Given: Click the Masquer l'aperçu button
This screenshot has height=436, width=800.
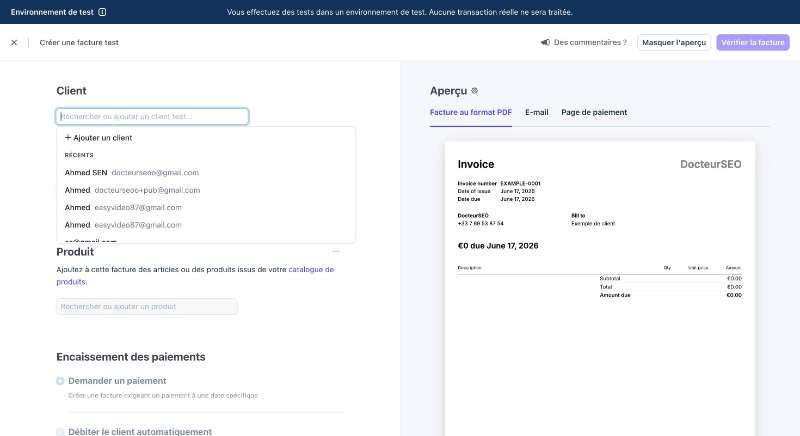Looking at the screenshot, I should pos(673,42).
